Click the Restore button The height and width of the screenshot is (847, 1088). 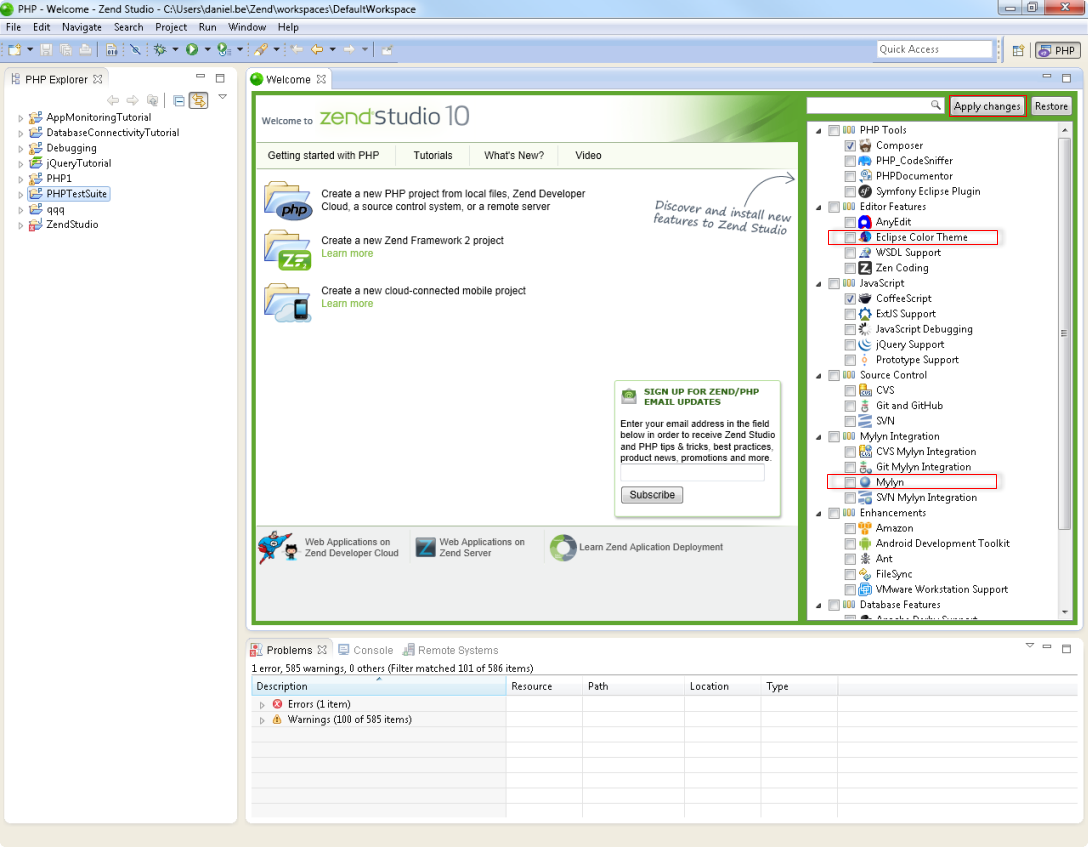click(x=1051, y=106)
